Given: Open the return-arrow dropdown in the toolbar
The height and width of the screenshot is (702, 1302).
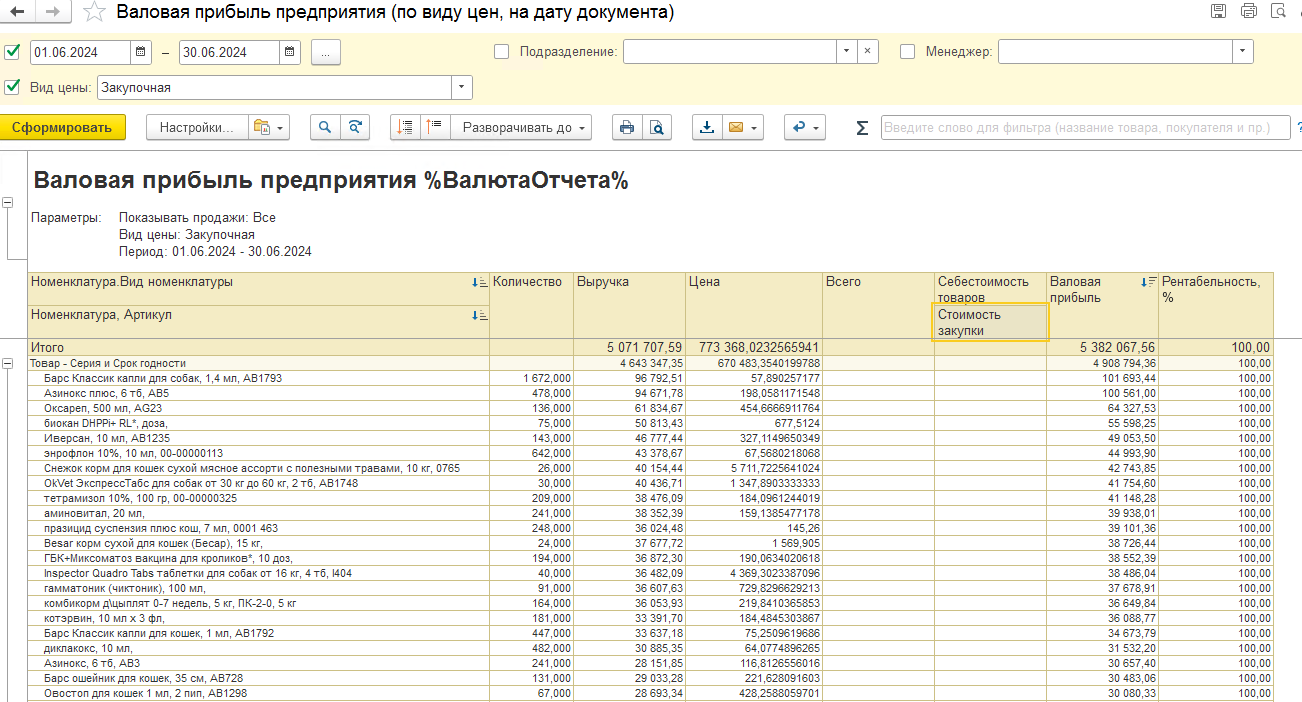Looking at the screenshot, I should point(804,128).
